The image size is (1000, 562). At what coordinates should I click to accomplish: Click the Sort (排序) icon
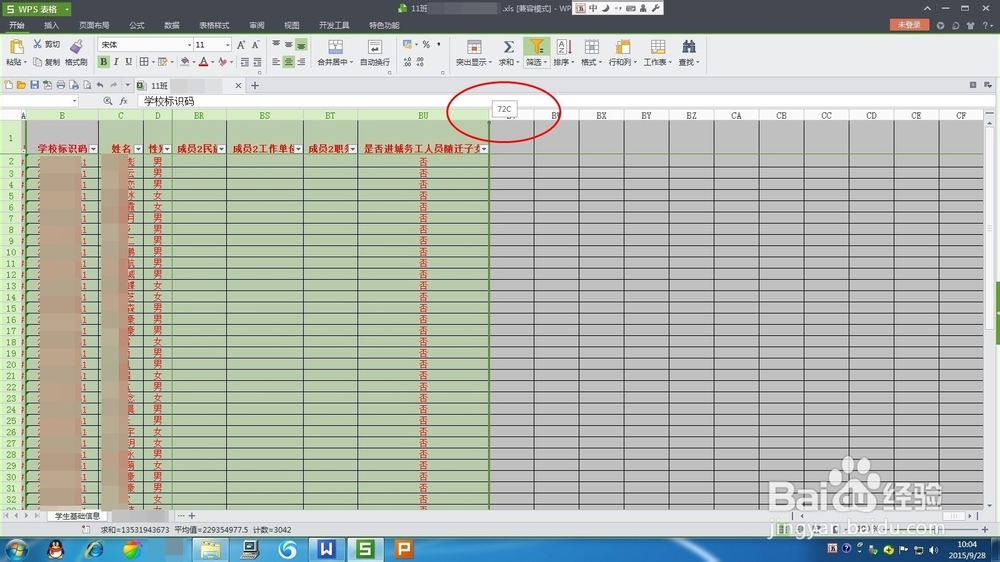563,47
